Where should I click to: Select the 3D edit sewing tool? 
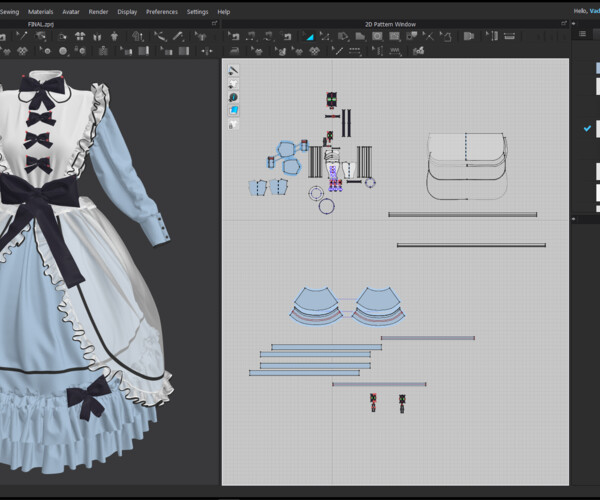(160, 37)
